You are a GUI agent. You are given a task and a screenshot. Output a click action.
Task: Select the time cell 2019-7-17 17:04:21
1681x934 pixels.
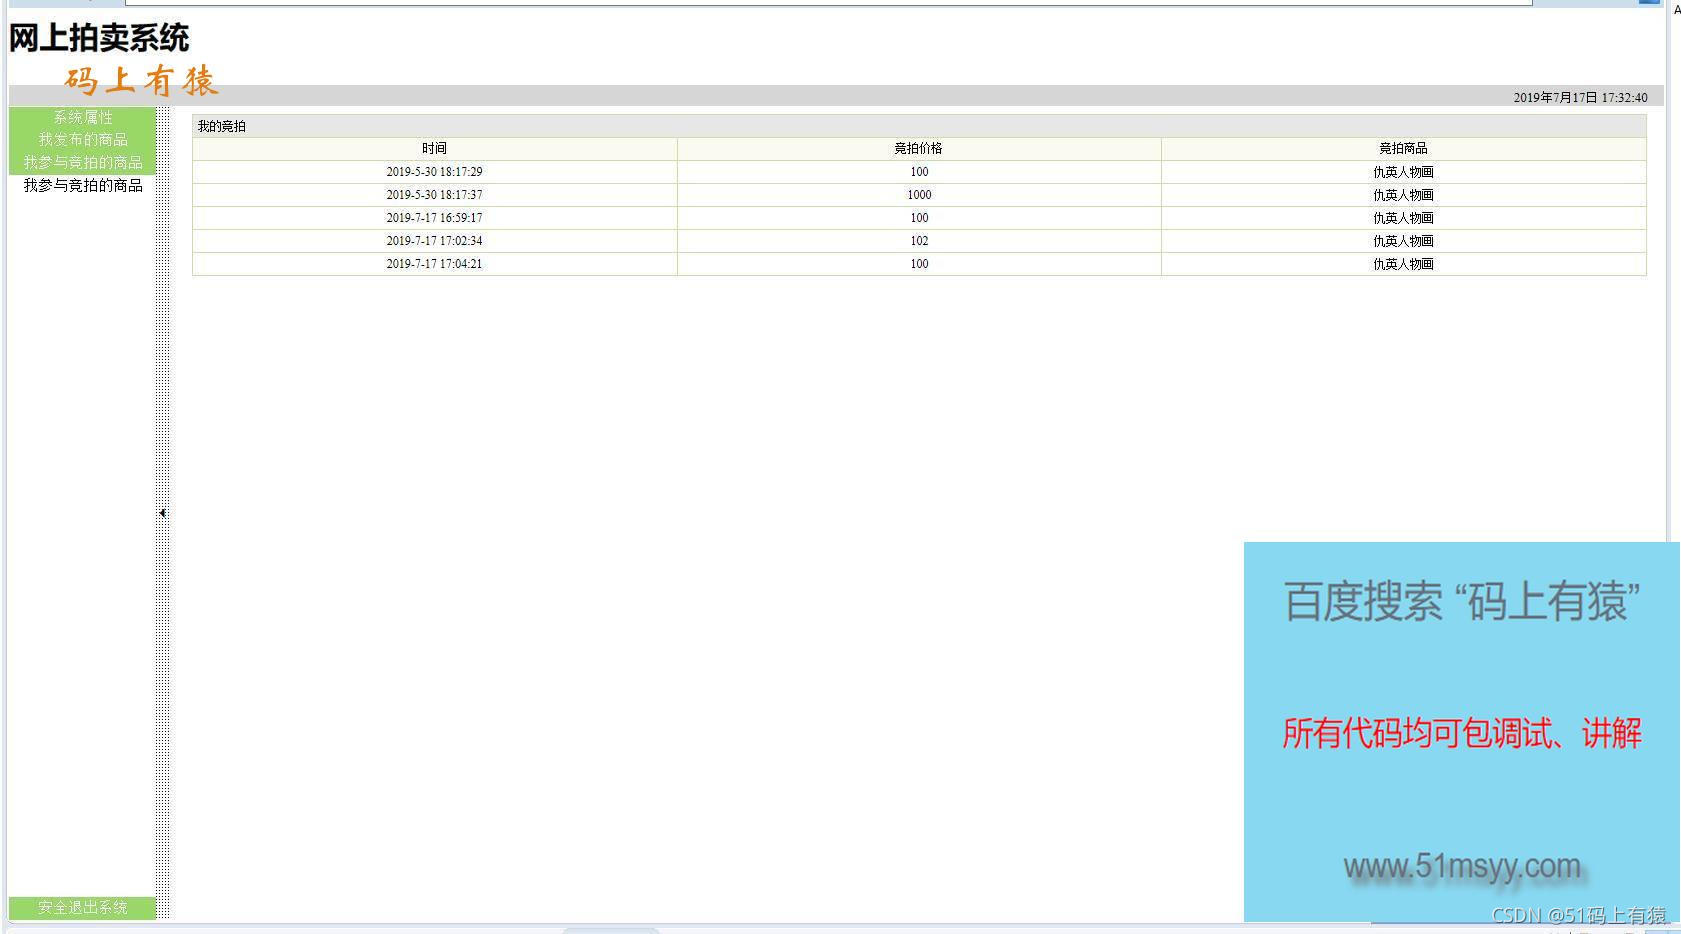[x=434, y=264]
